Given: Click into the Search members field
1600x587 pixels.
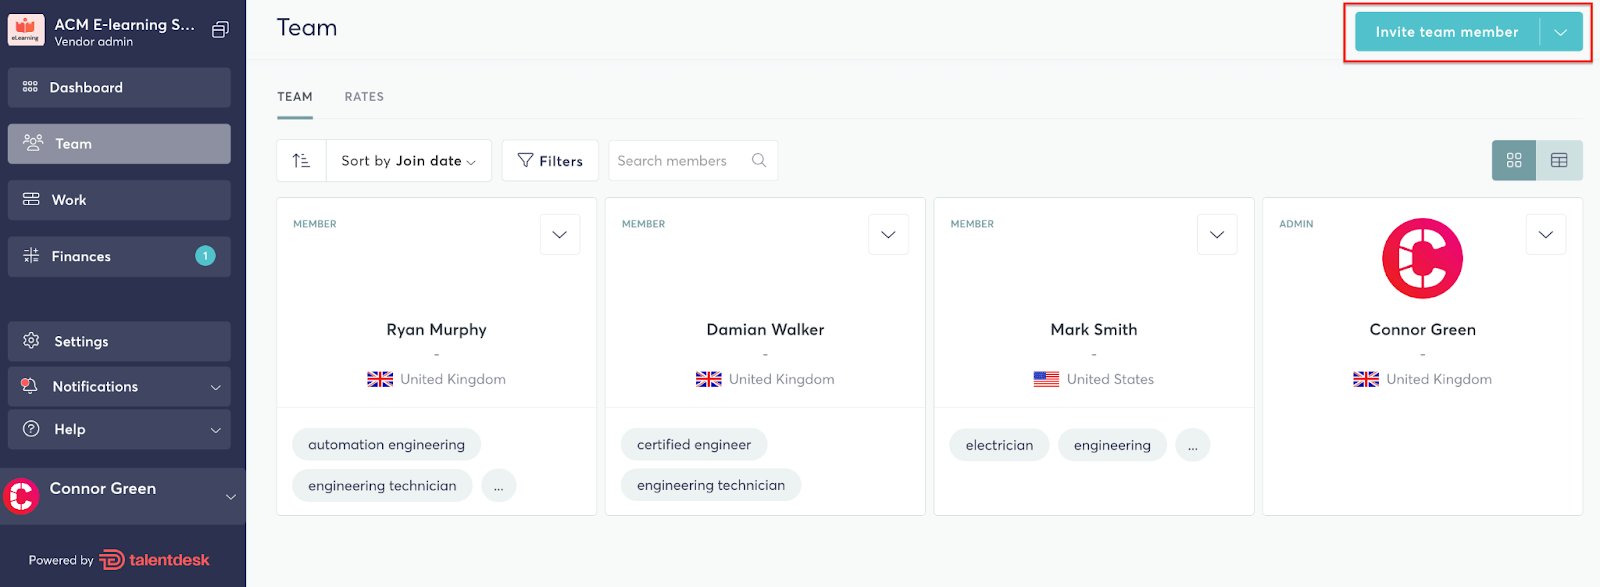Looking at the screenshot, I should click(x=678, y=161).
